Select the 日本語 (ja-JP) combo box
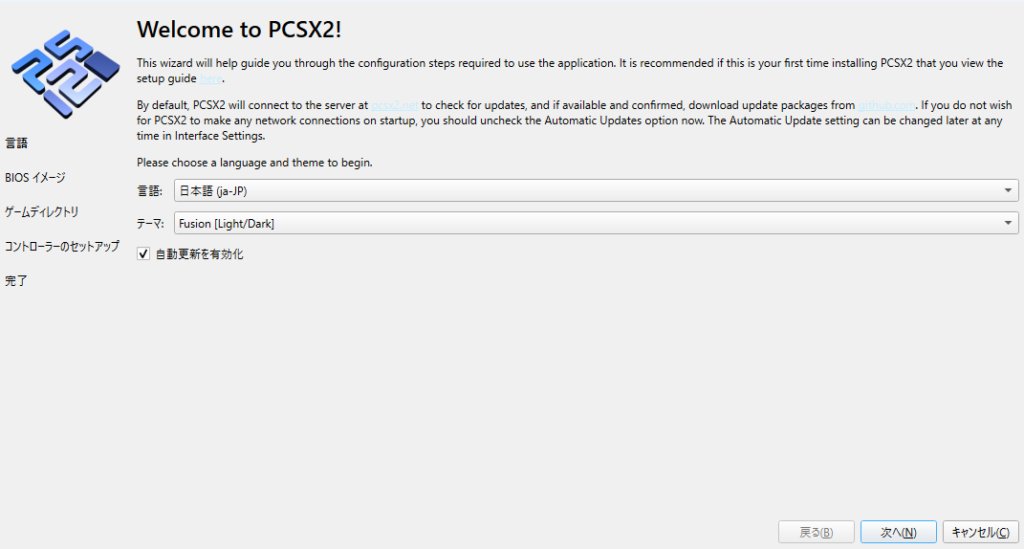The width and height of the screenshot is (1024, 549). tap(596, 191)
